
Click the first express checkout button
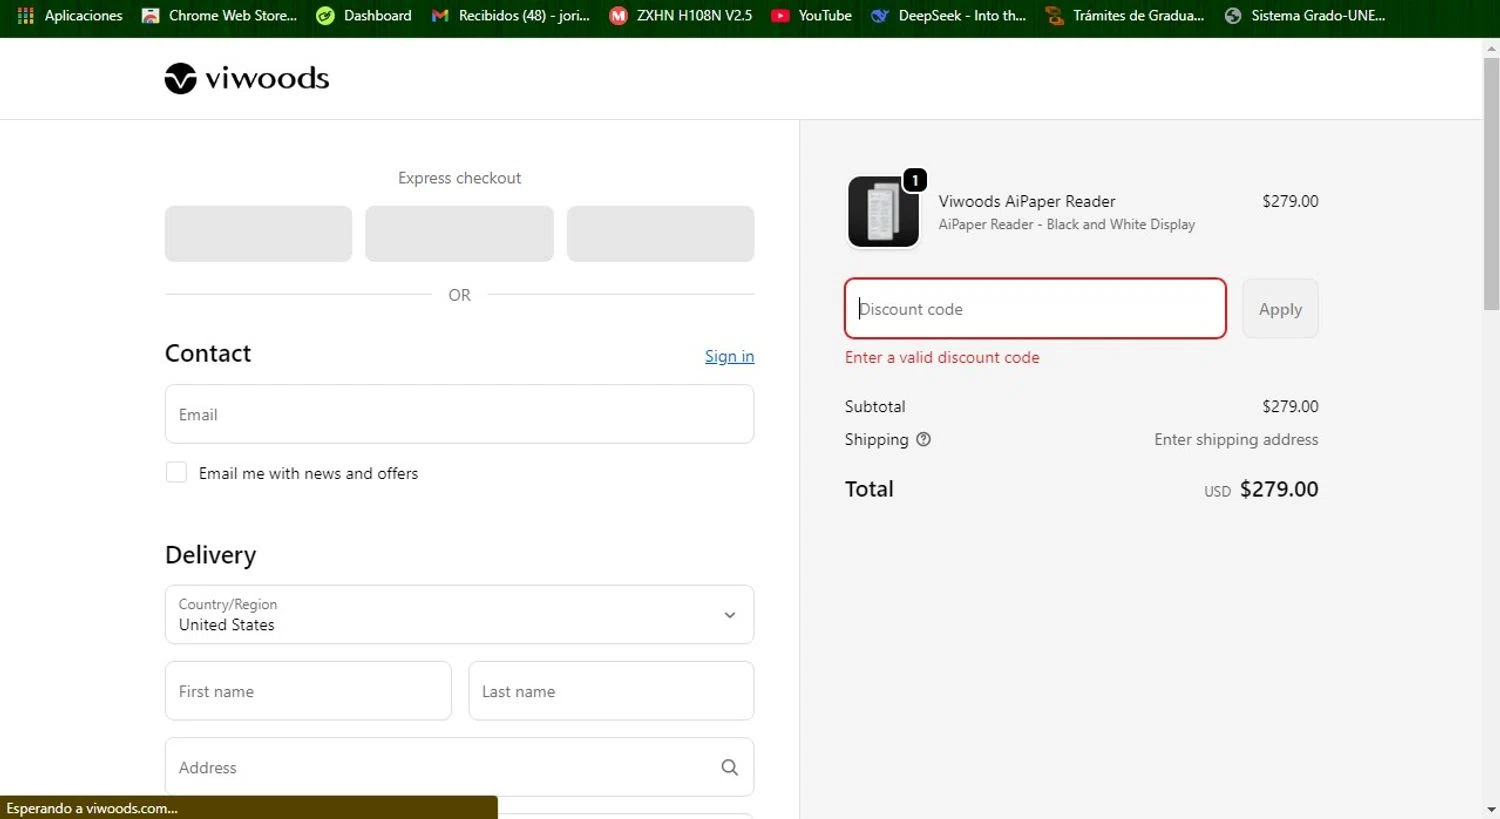258,234
